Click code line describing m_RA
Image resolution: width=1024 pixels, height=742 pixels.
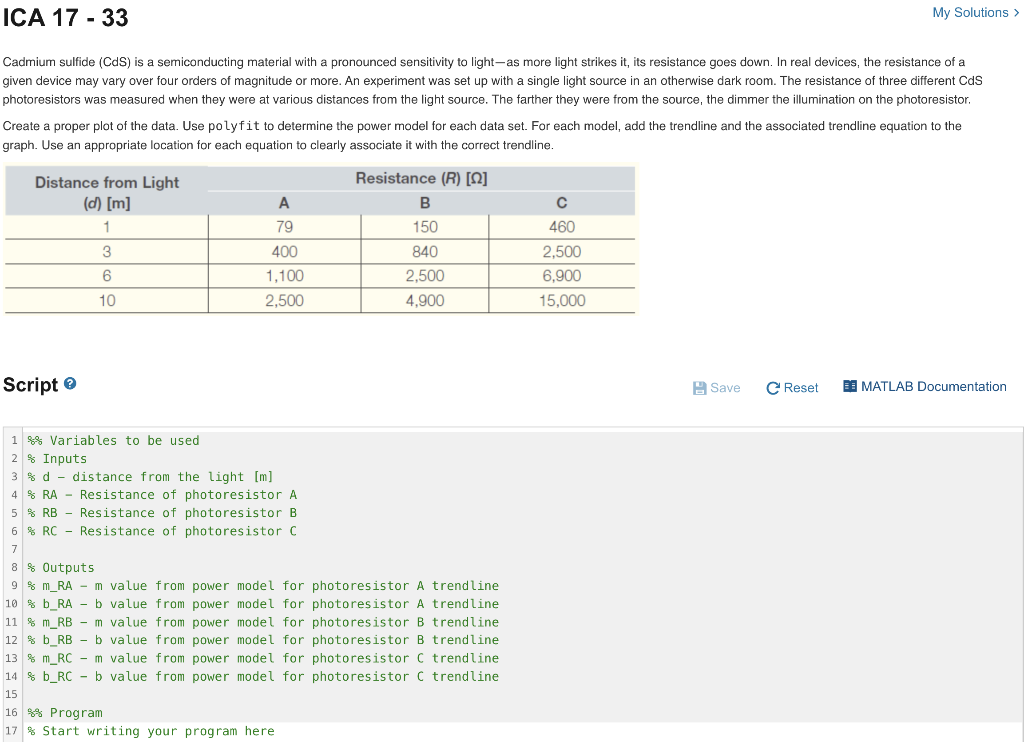coord(263,586)
